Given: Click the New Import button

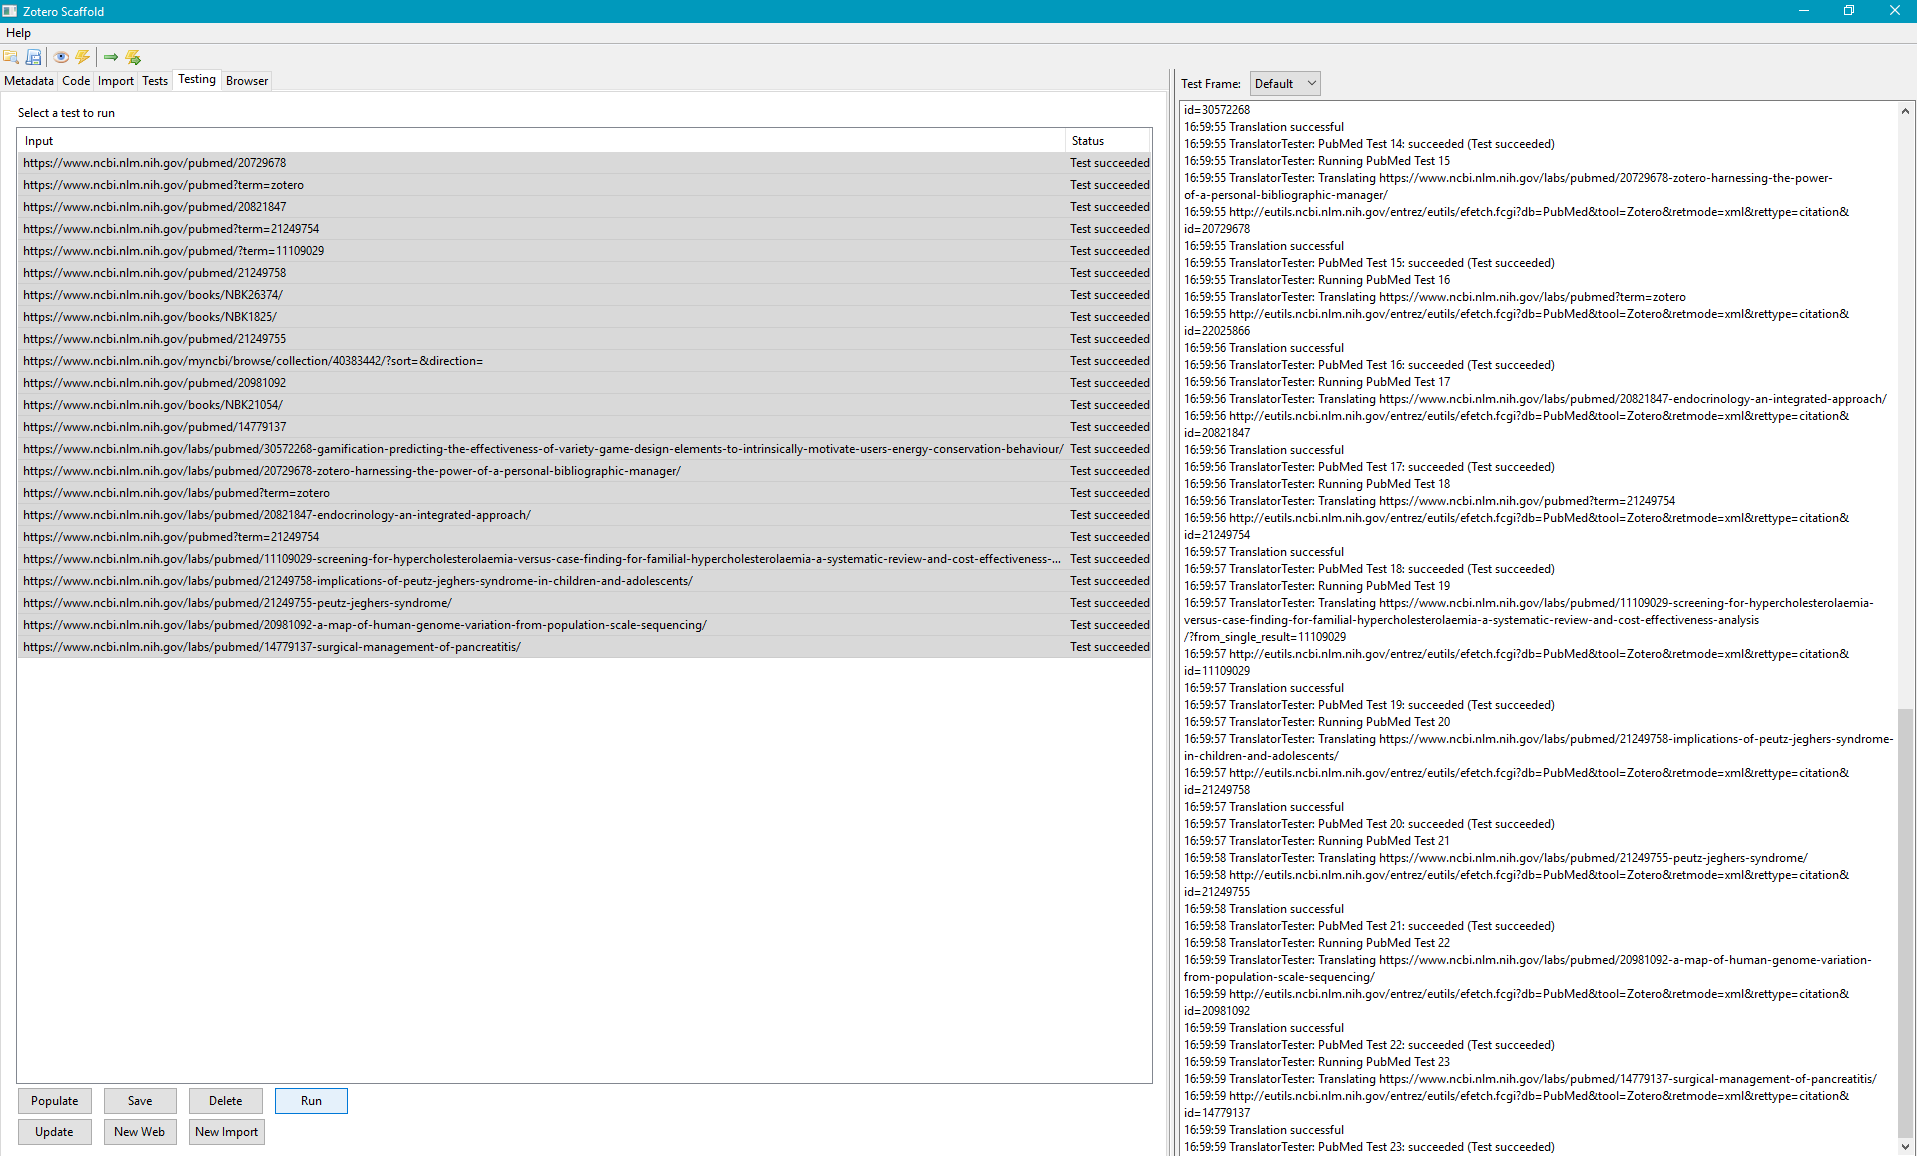Looking at the screenshot, I should (226, 1132).
